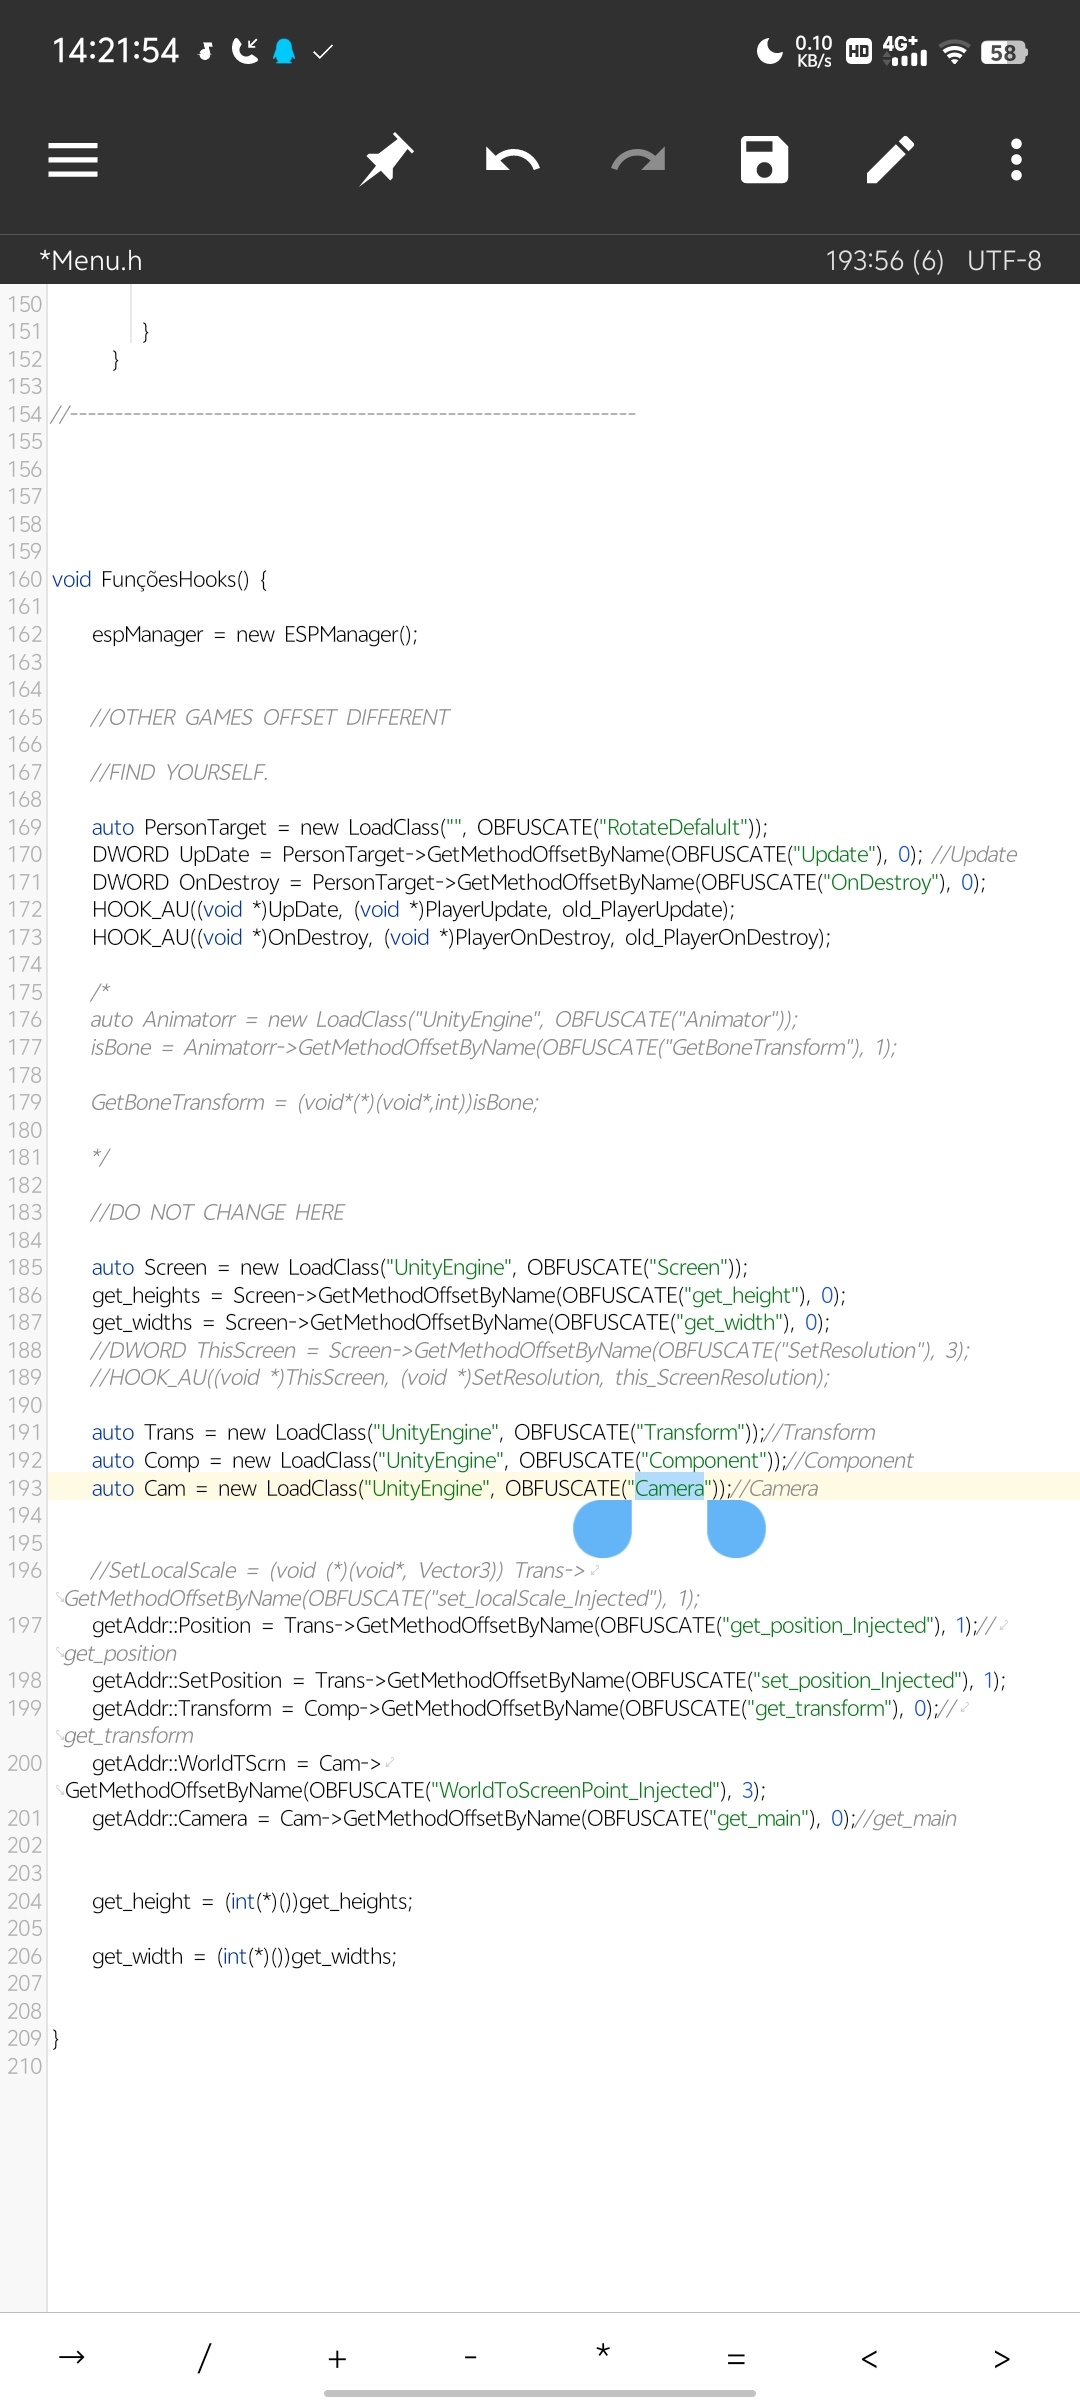1080x2400 pixels.
Task: Toggle edit mode with pencil icon
Action: (890, 160)
